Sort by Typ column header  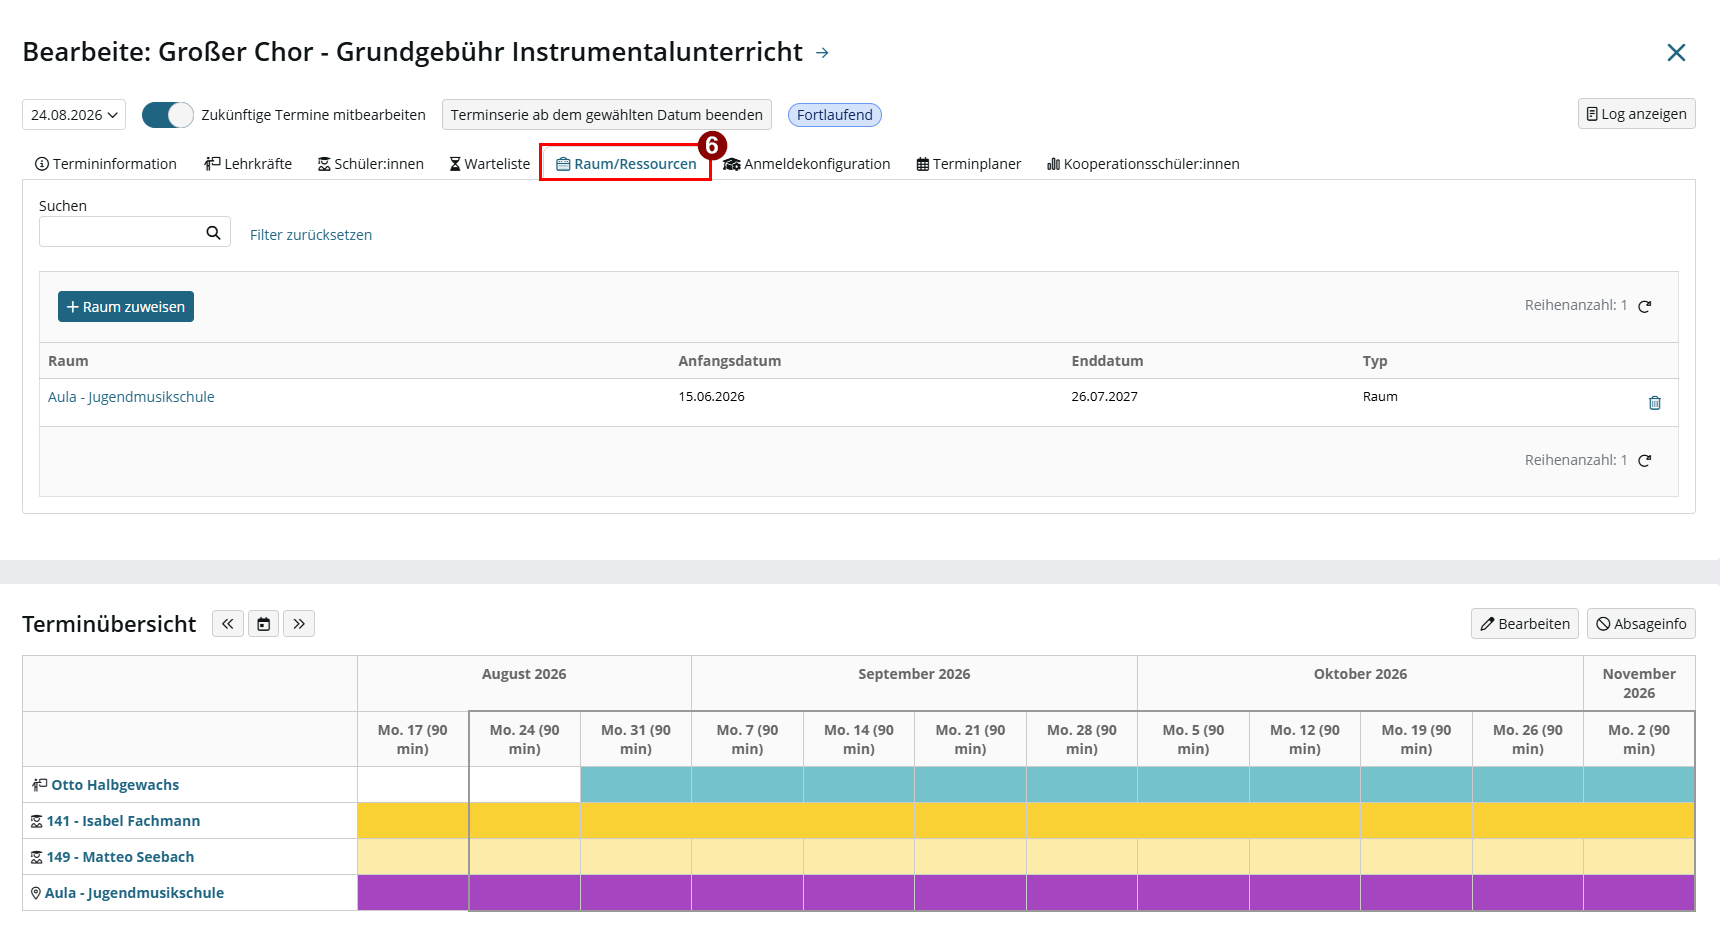point(1375,361)
